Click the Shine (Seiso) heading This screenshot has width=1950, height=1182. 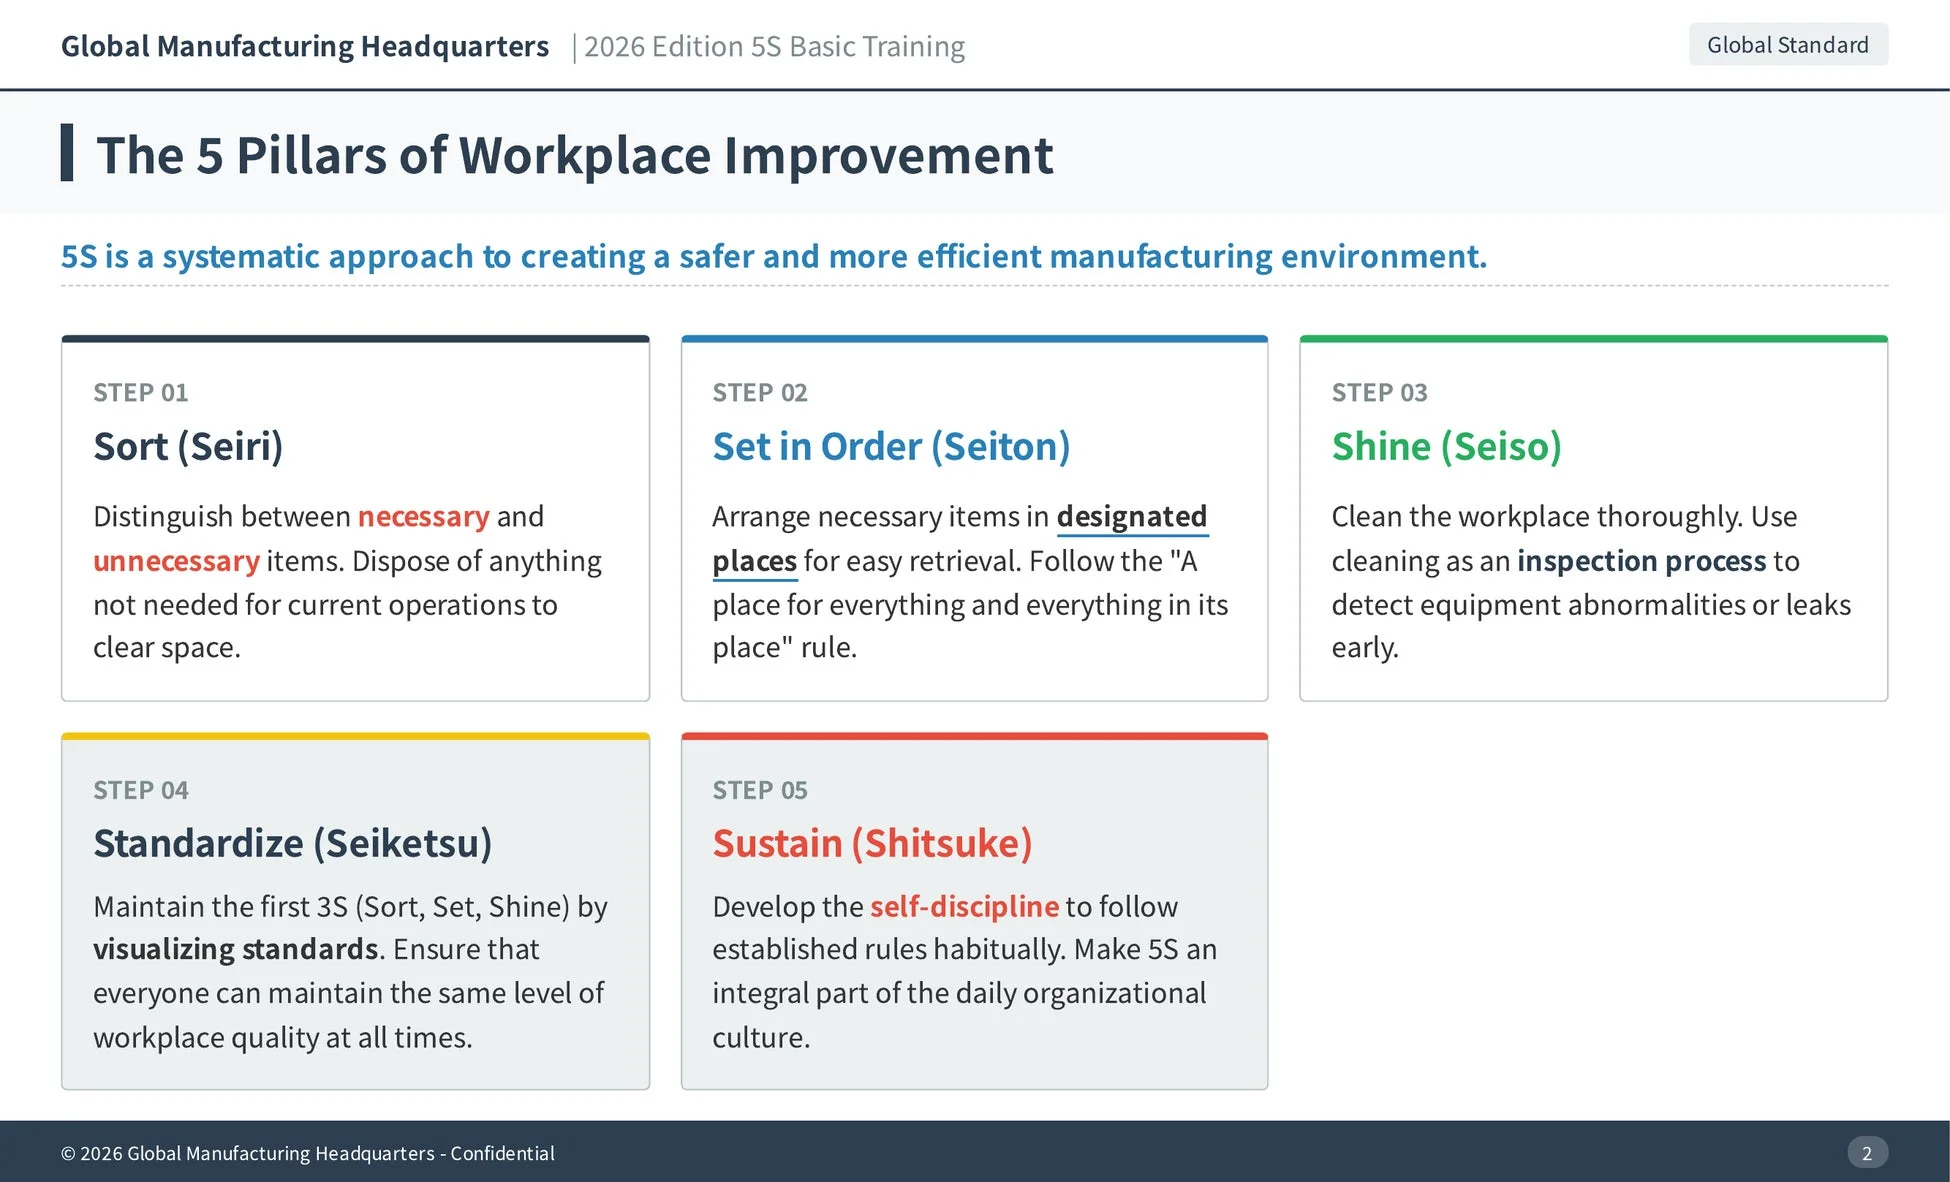click(x=1445, y=446)
